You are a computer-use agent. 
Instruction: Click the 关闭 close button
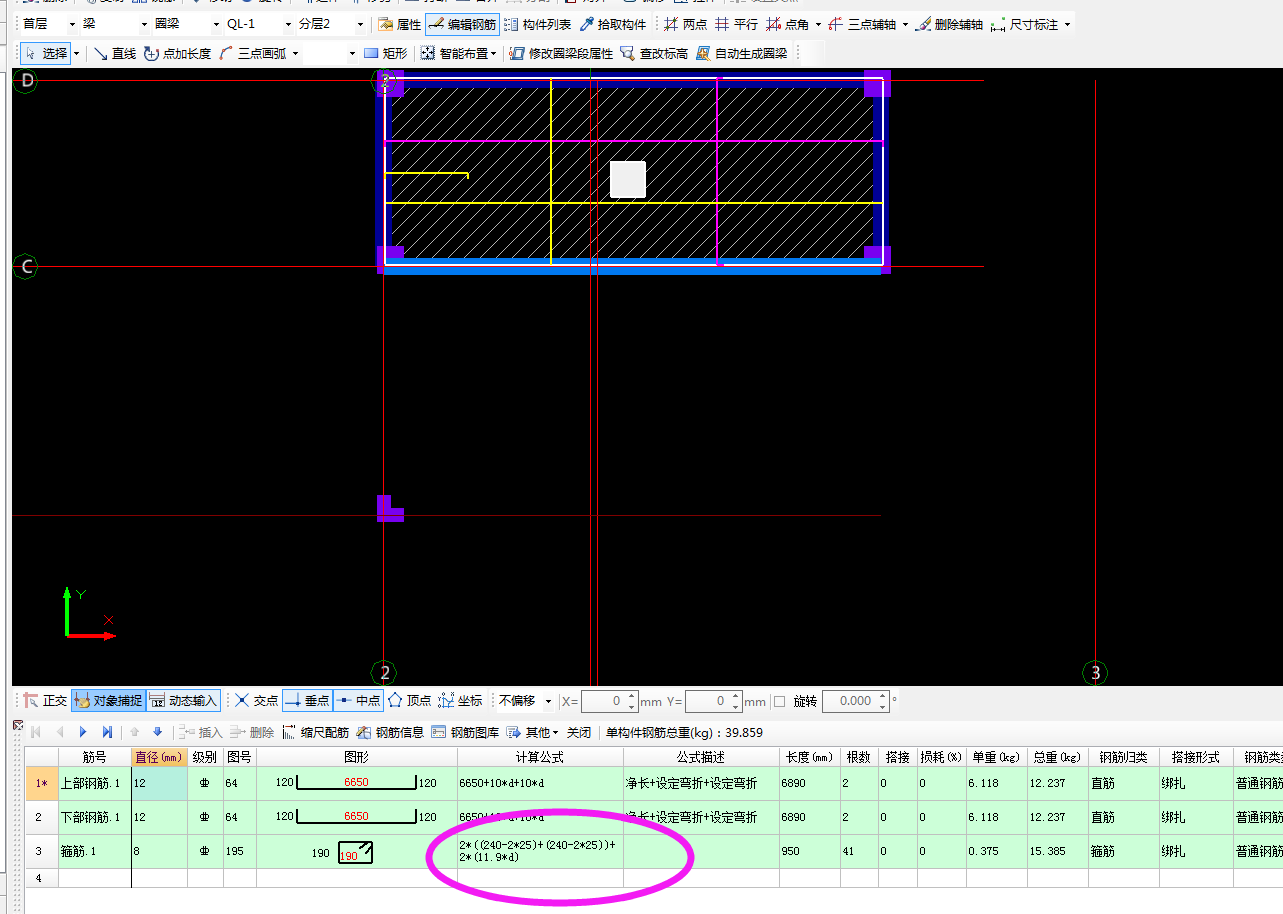point(579,732)
